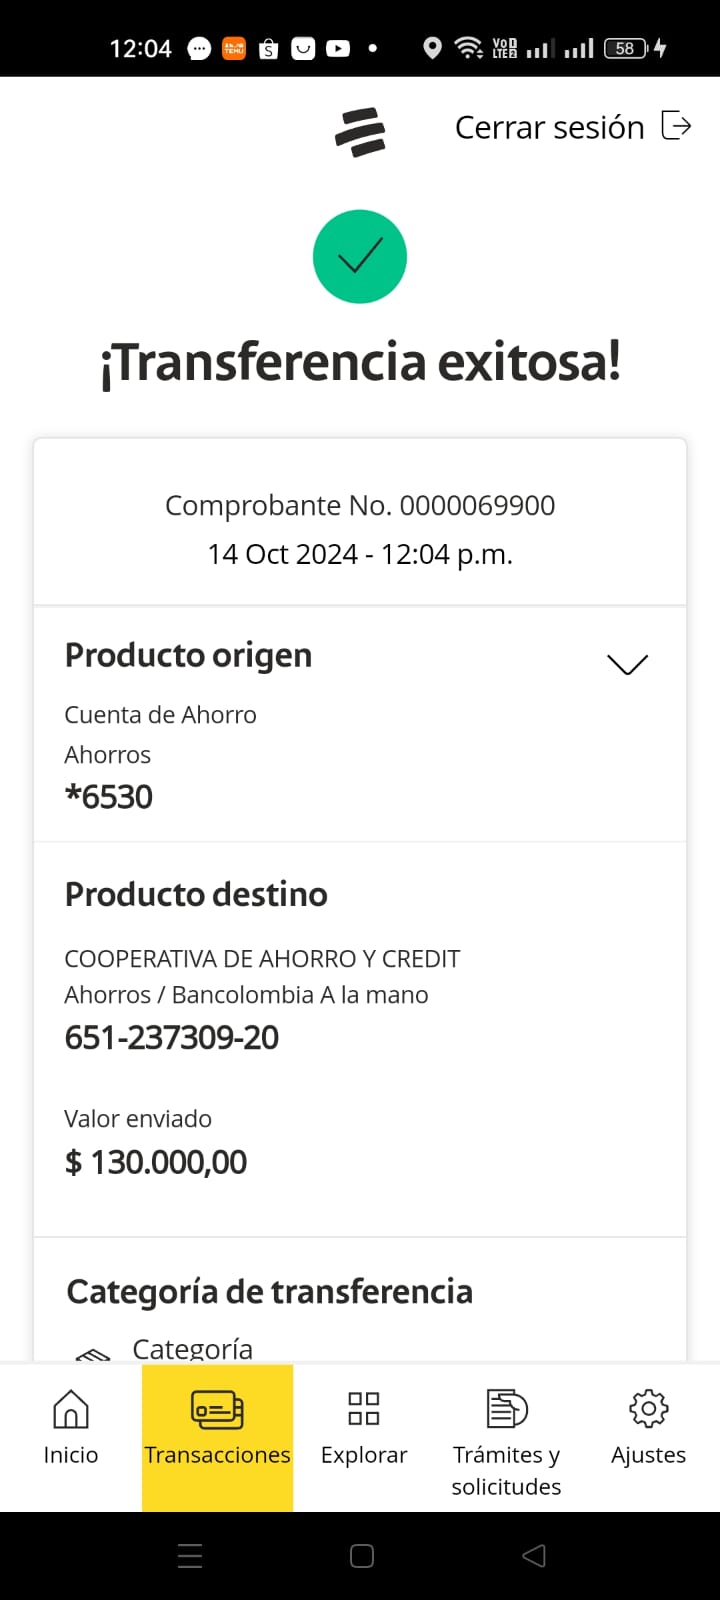This screenshot has width=720, height=1600.
Task: Tap the Cerrar sesión link
Action: pos(549,127)
